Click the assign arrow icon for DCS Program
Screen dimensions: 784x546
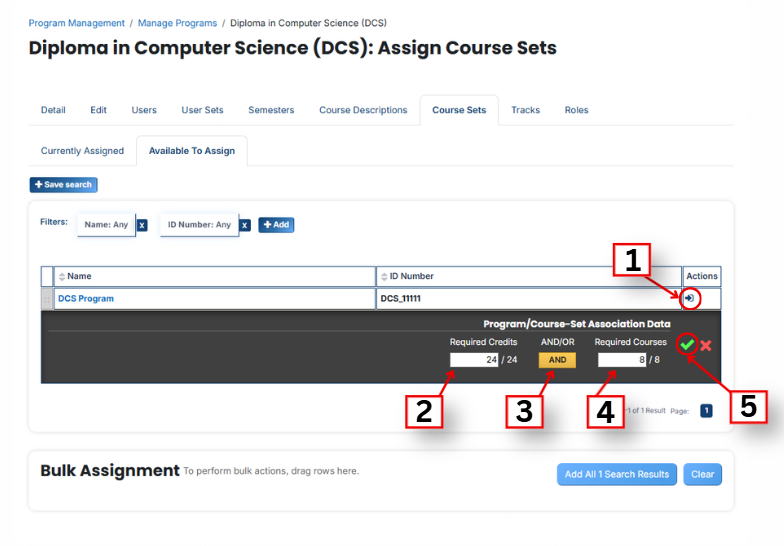pos(690,298)
